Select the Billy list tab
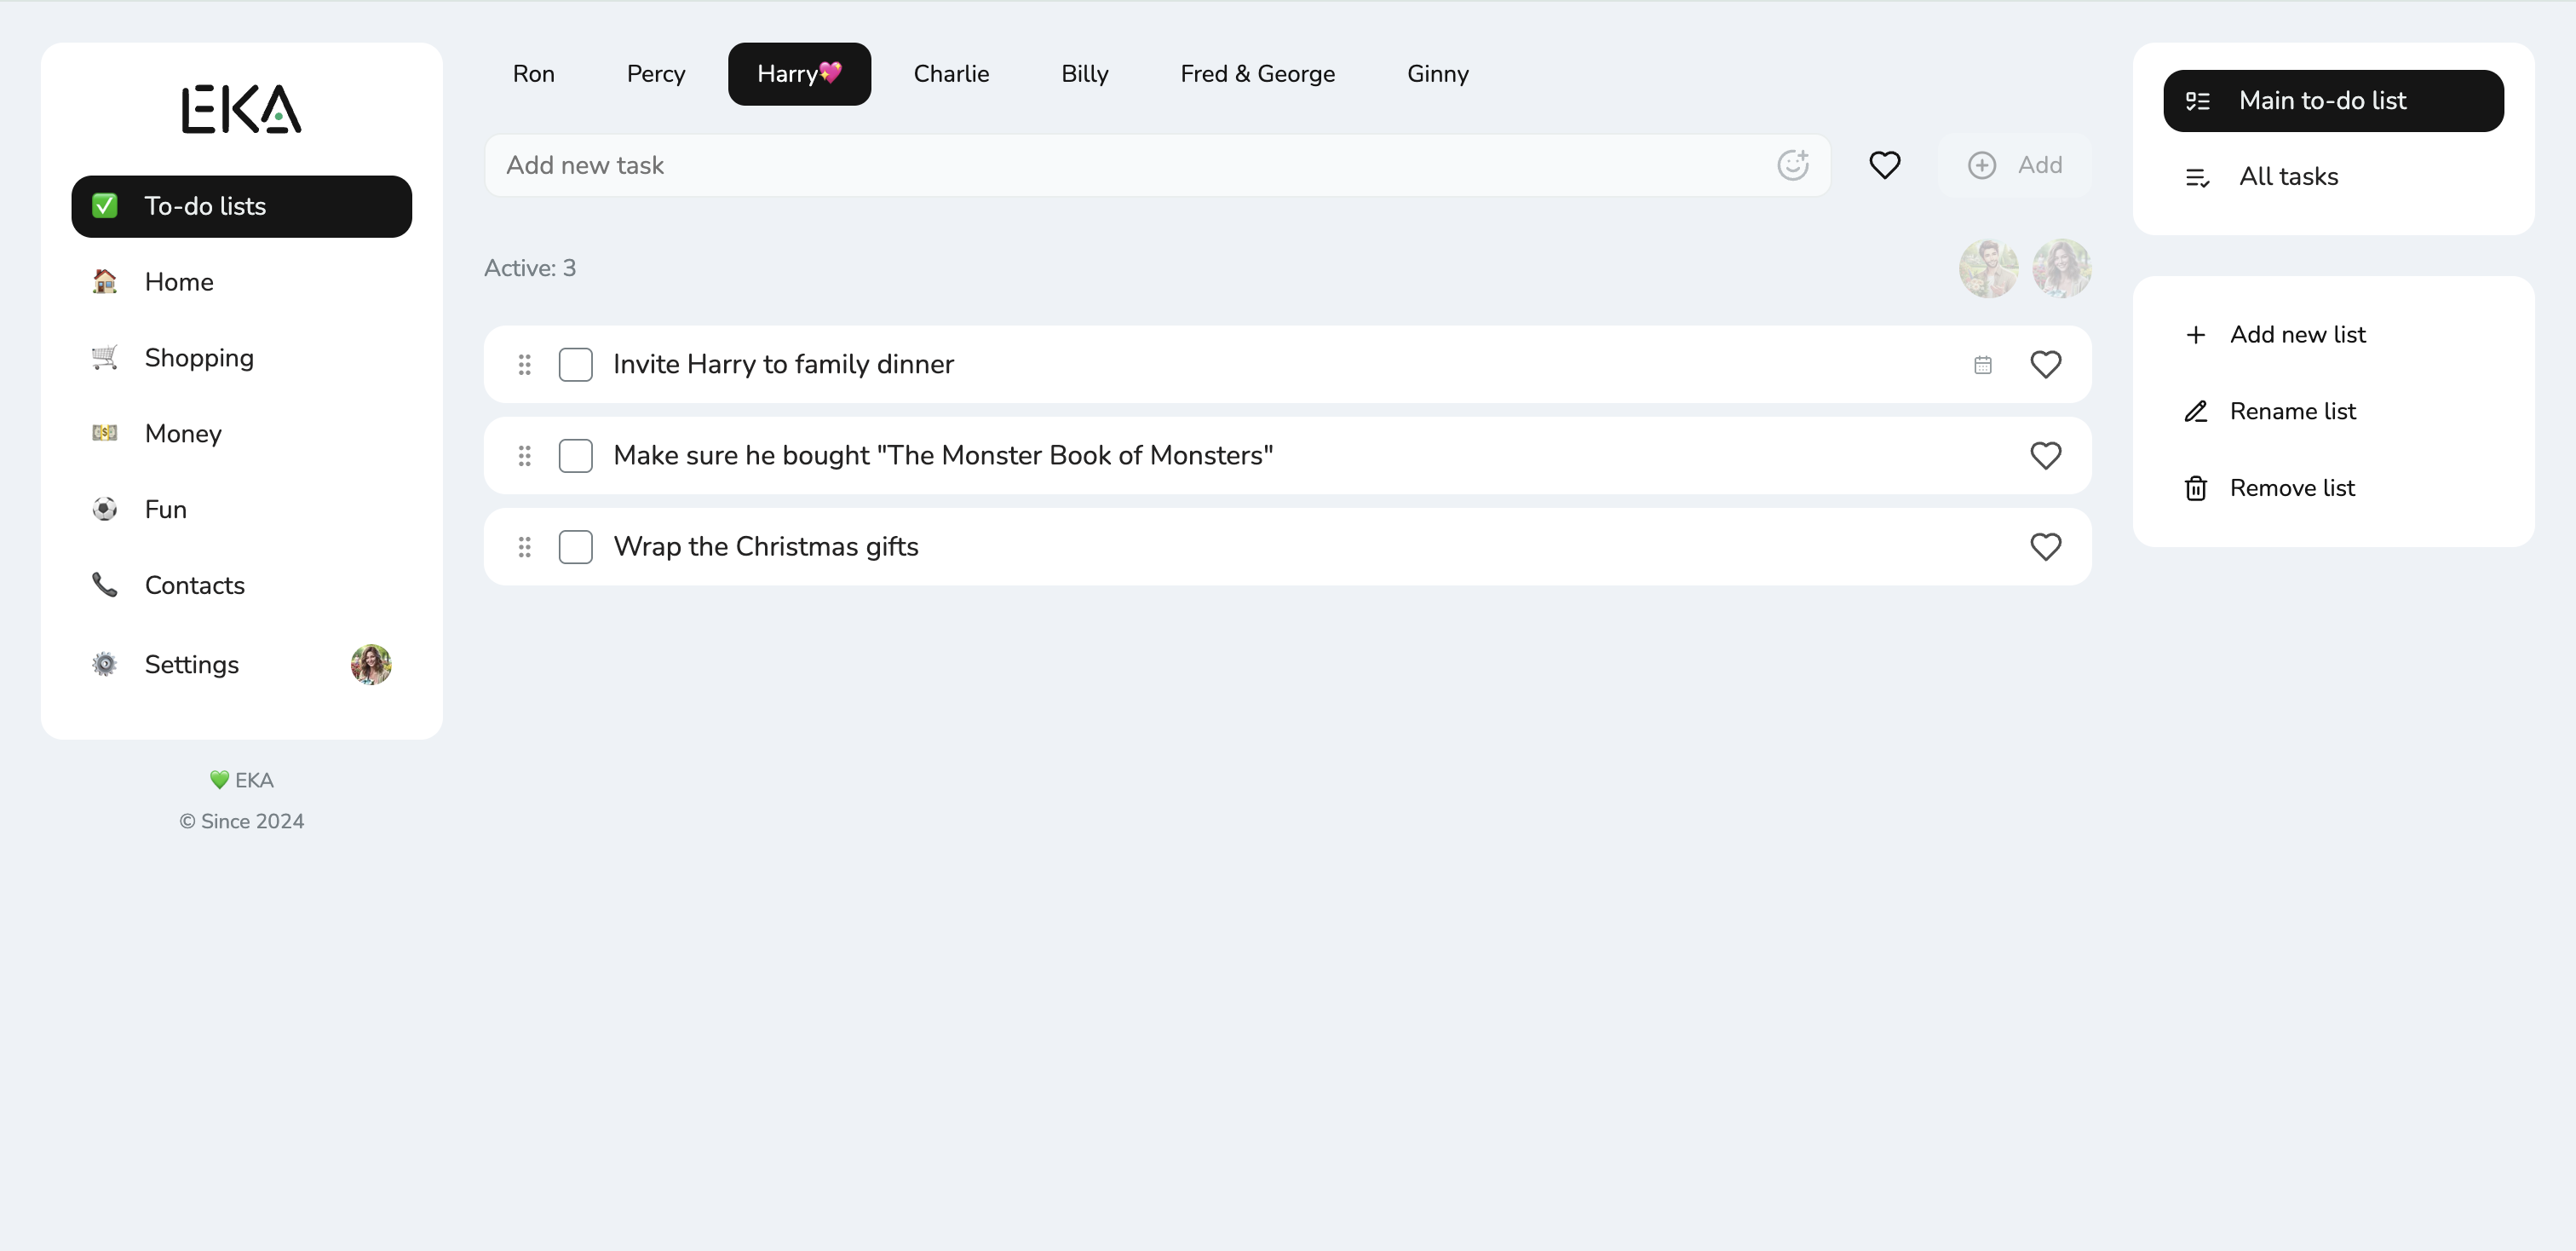Screen dimensions: 2576x1251 [1085, 74]
